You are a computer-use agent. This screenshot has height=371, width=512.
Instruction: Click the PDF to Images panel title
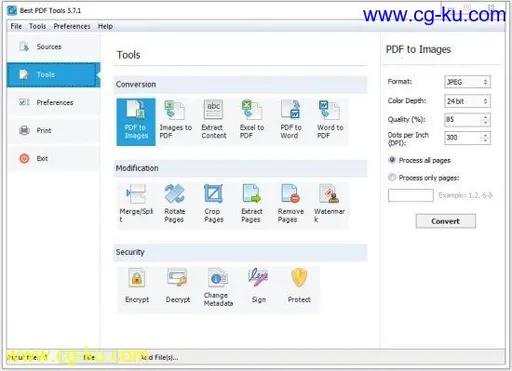point(418,50)
